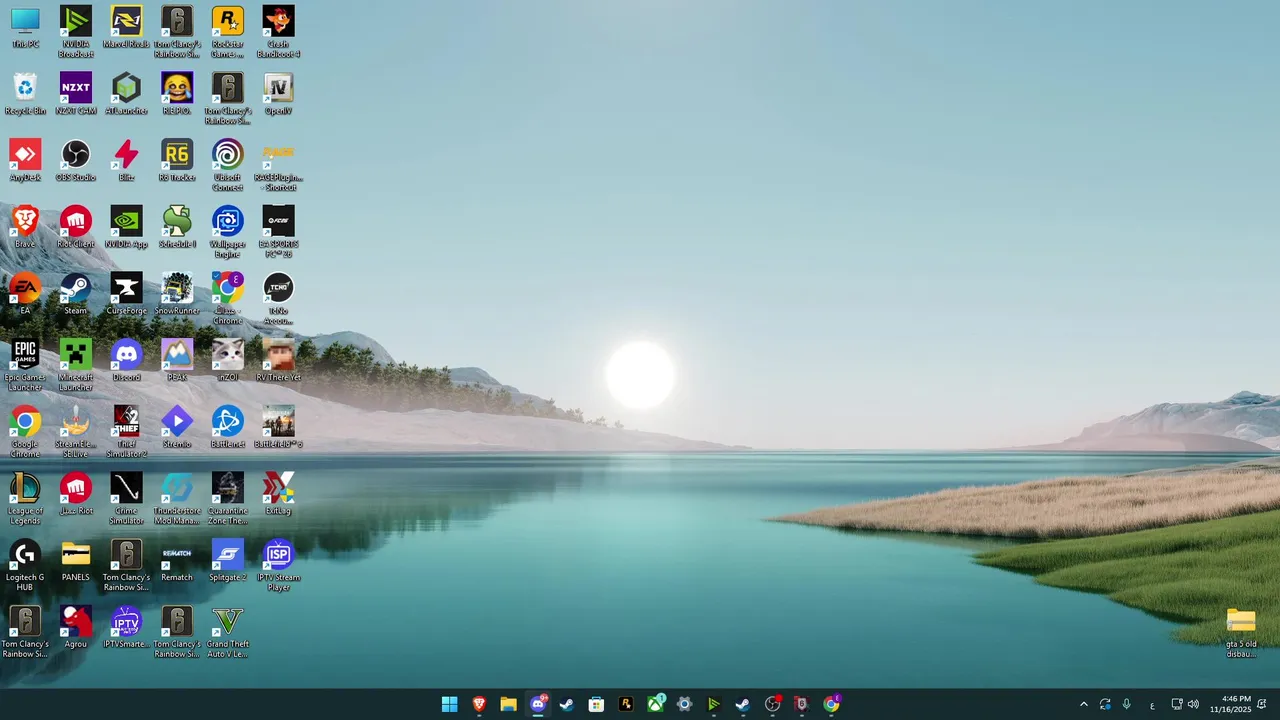Open the OpenIV shortcut

click(x=278, y=95)
